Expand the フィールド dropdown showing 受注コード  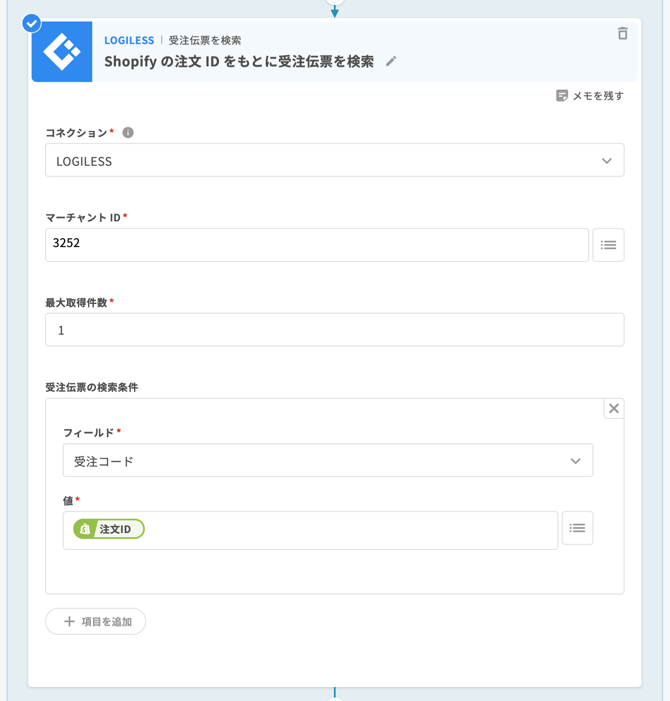coord(327,461)
